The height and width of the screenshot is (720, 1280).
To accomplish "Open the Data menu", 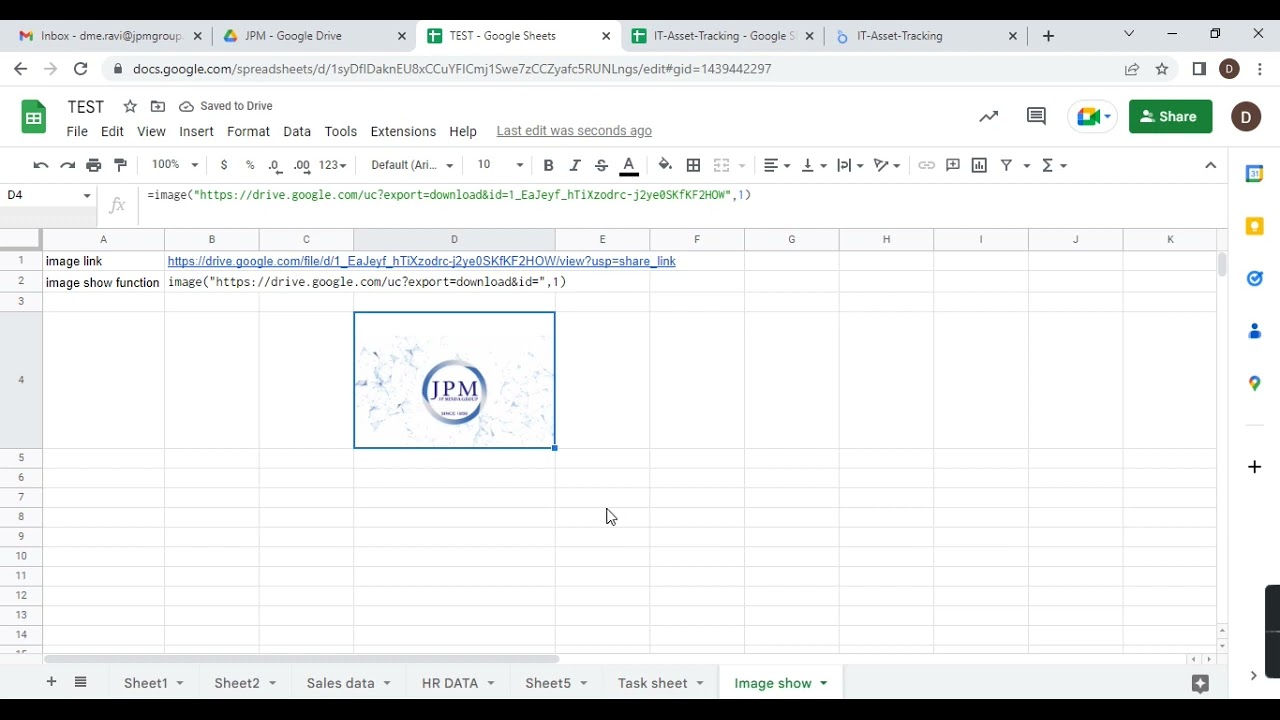I will 297,131.
